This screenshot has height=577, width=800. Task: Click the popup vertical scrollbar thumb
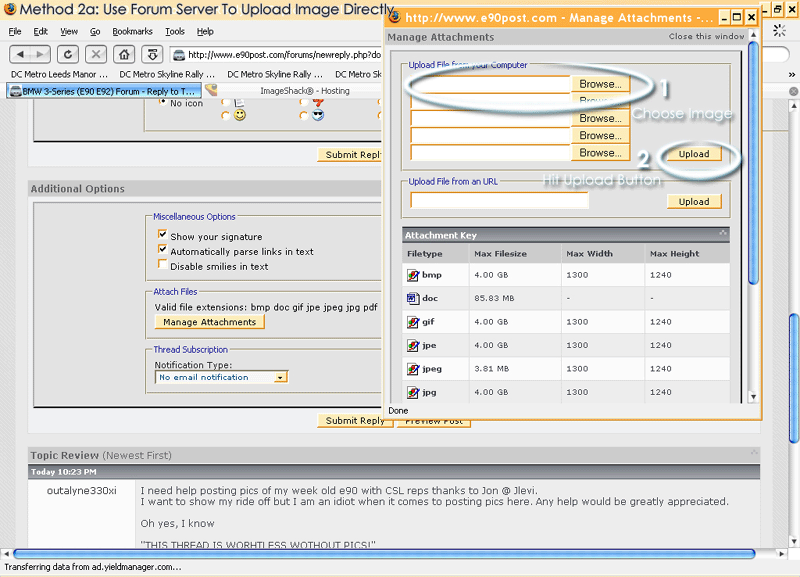[753, 162]
